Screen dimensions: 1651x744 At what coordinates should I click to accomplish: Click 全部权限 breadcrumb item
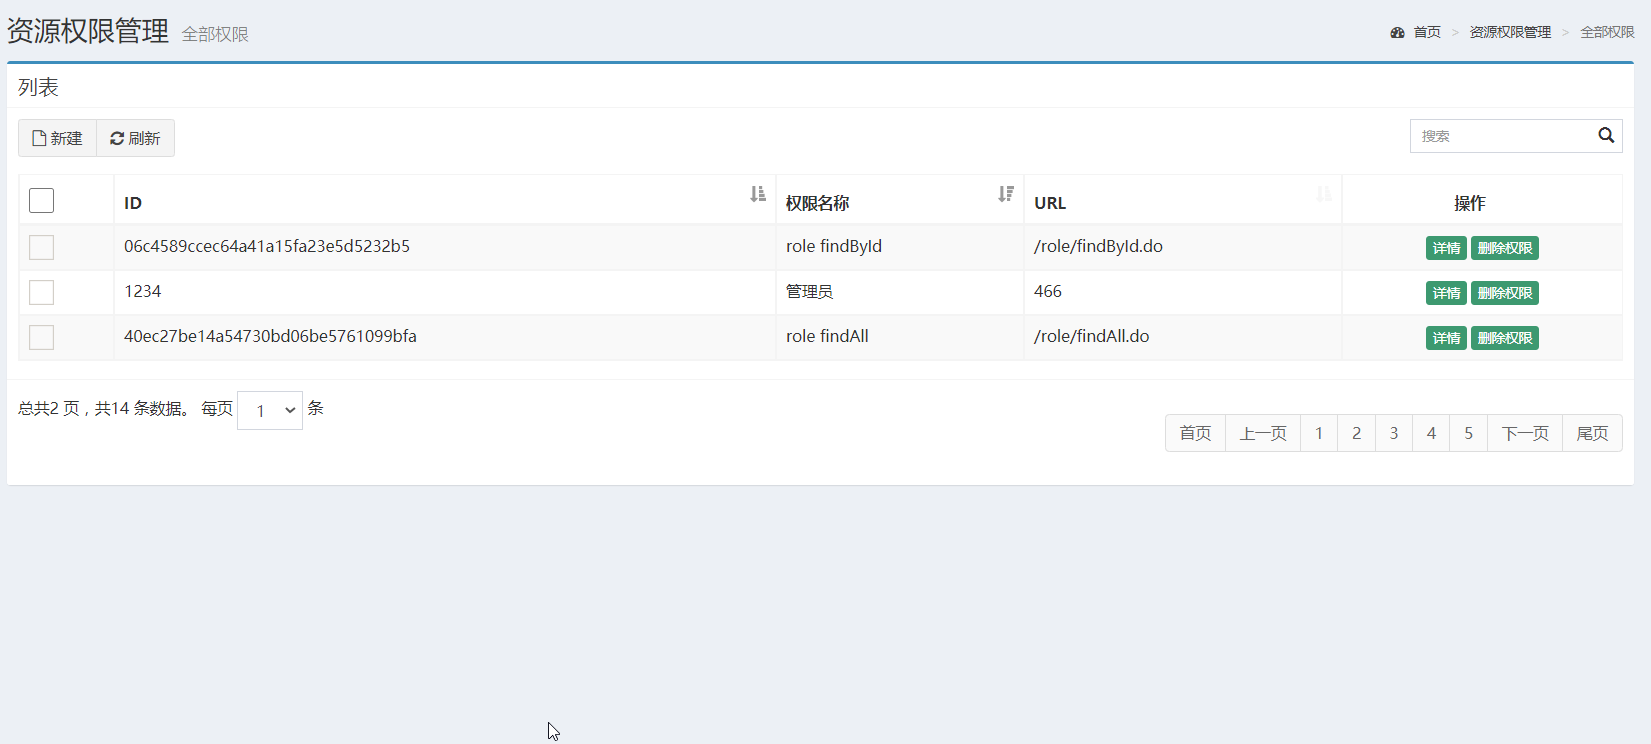click(x=1607, y=33)
